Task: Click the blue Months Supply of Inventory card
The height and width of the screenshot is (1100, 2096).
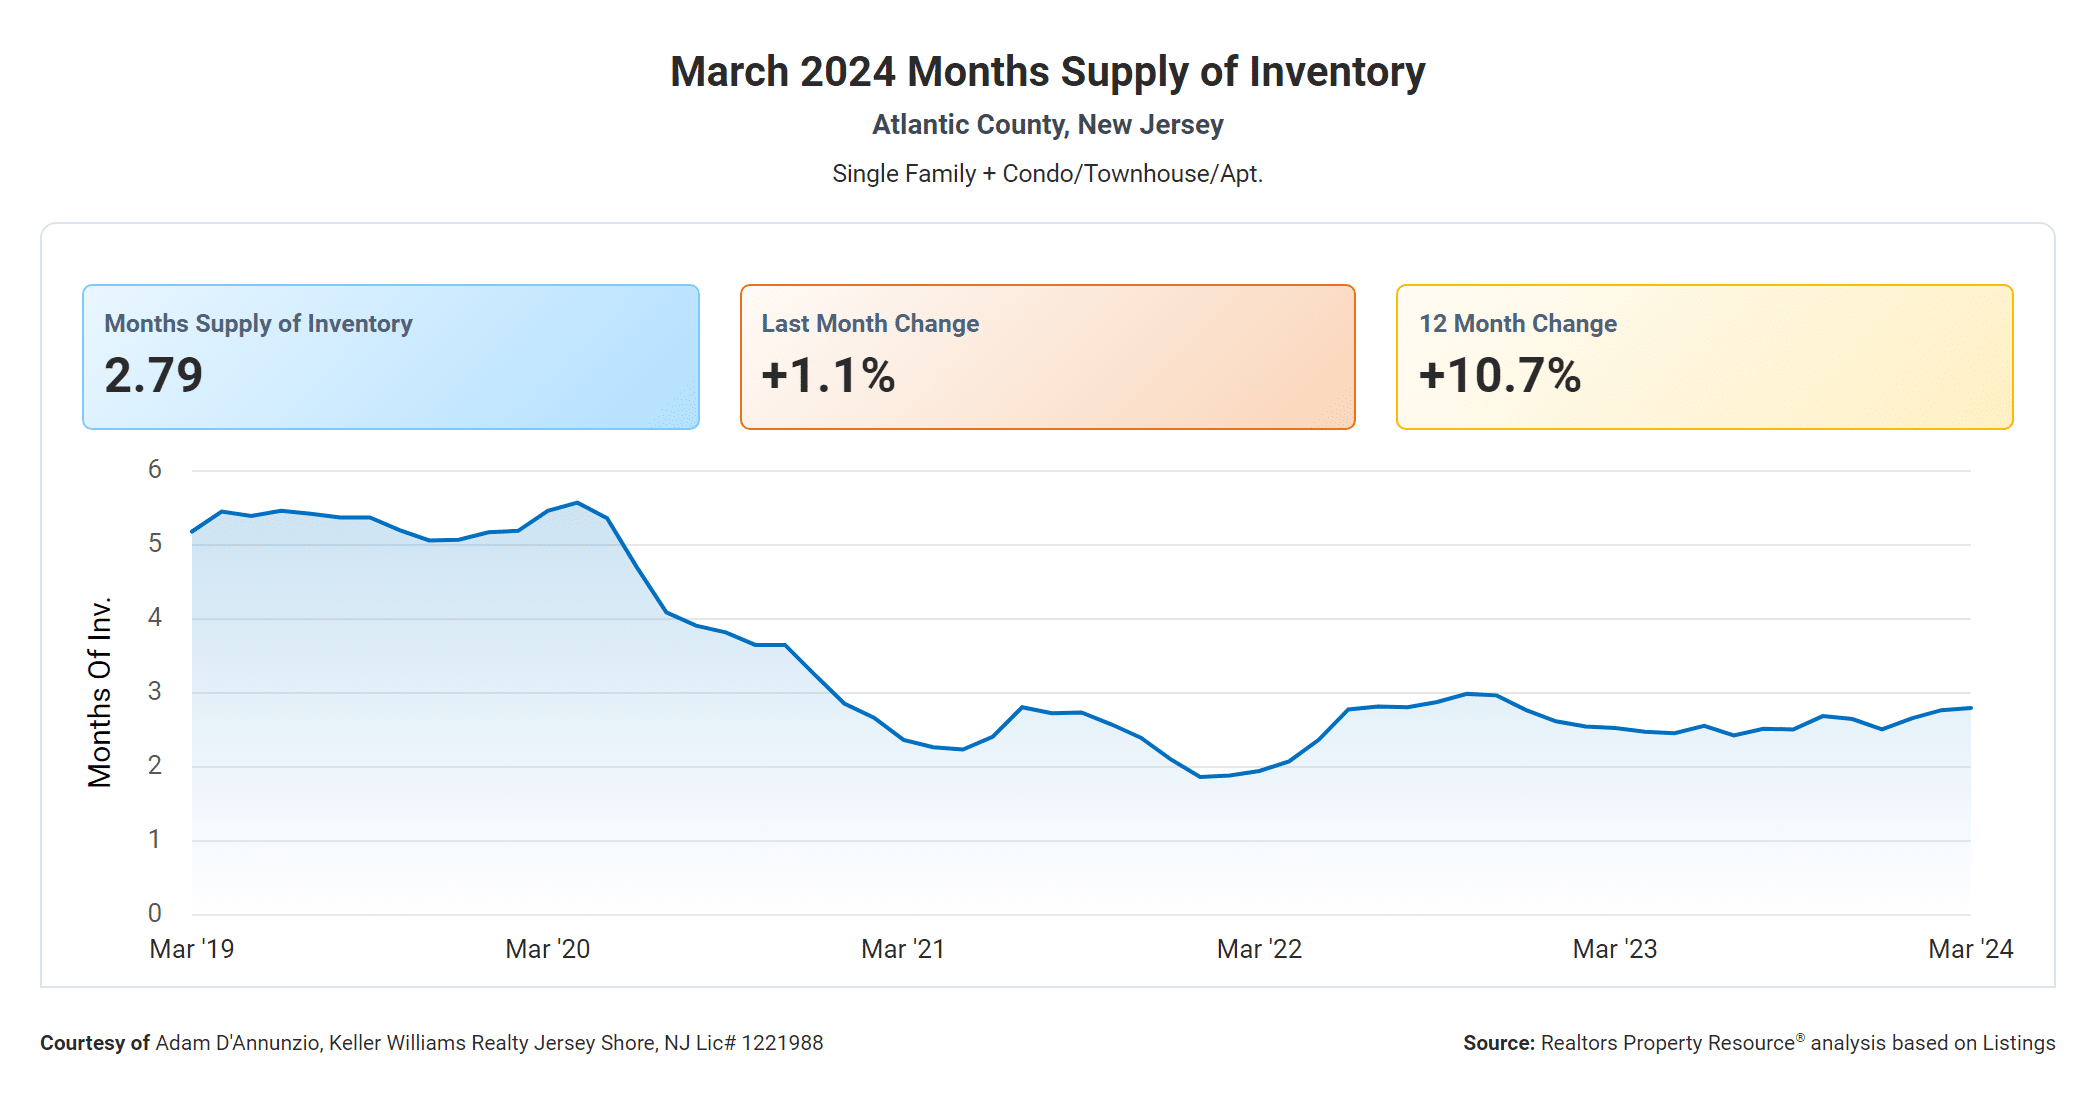Action: [x=390, y=357]
